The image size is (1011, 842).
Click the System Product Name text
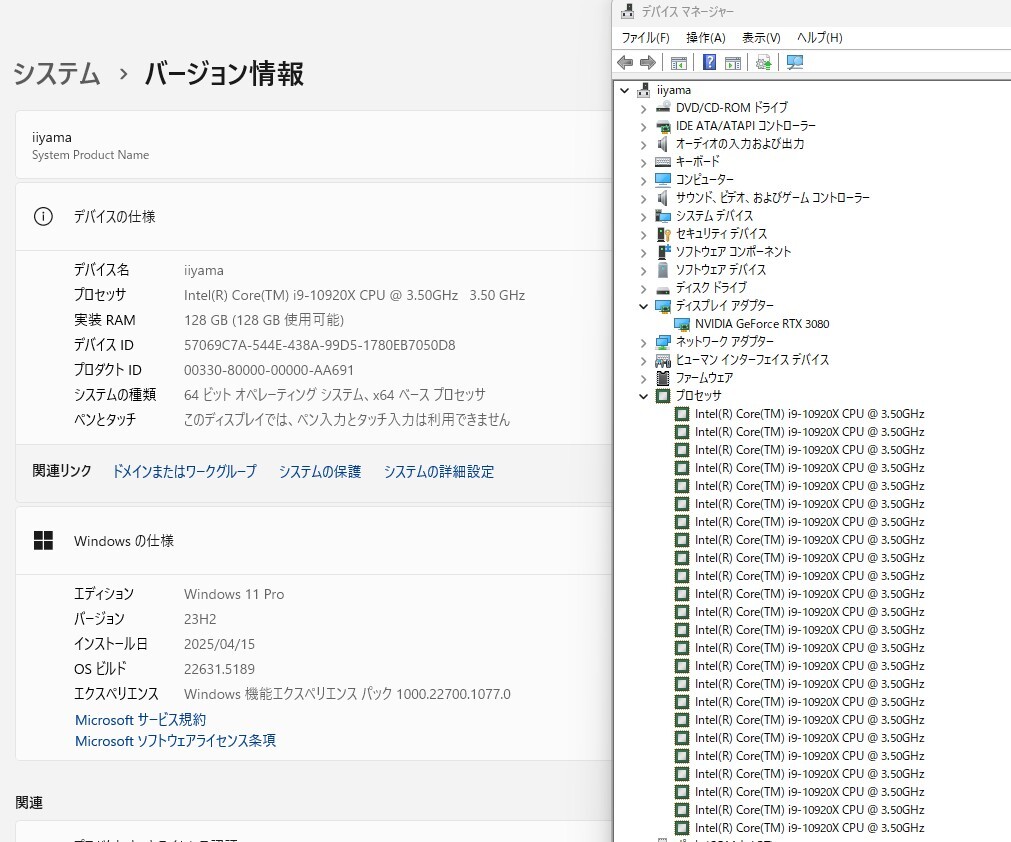click(x=90, y=155)
